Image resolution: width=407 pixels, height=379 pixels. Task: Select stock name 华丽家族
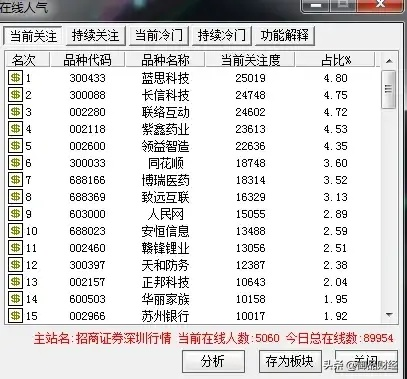tap(165, 299)
